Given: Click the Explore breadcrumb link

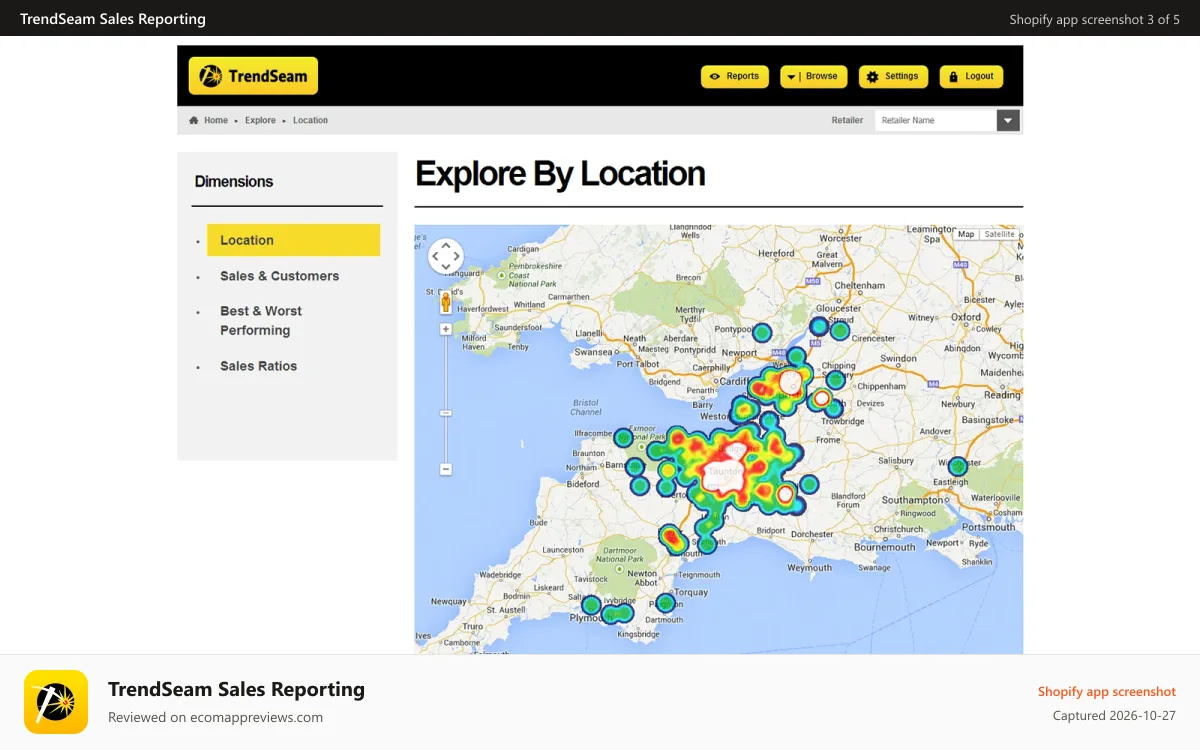Looking at the screenshot, I should [x=260, y=120].
